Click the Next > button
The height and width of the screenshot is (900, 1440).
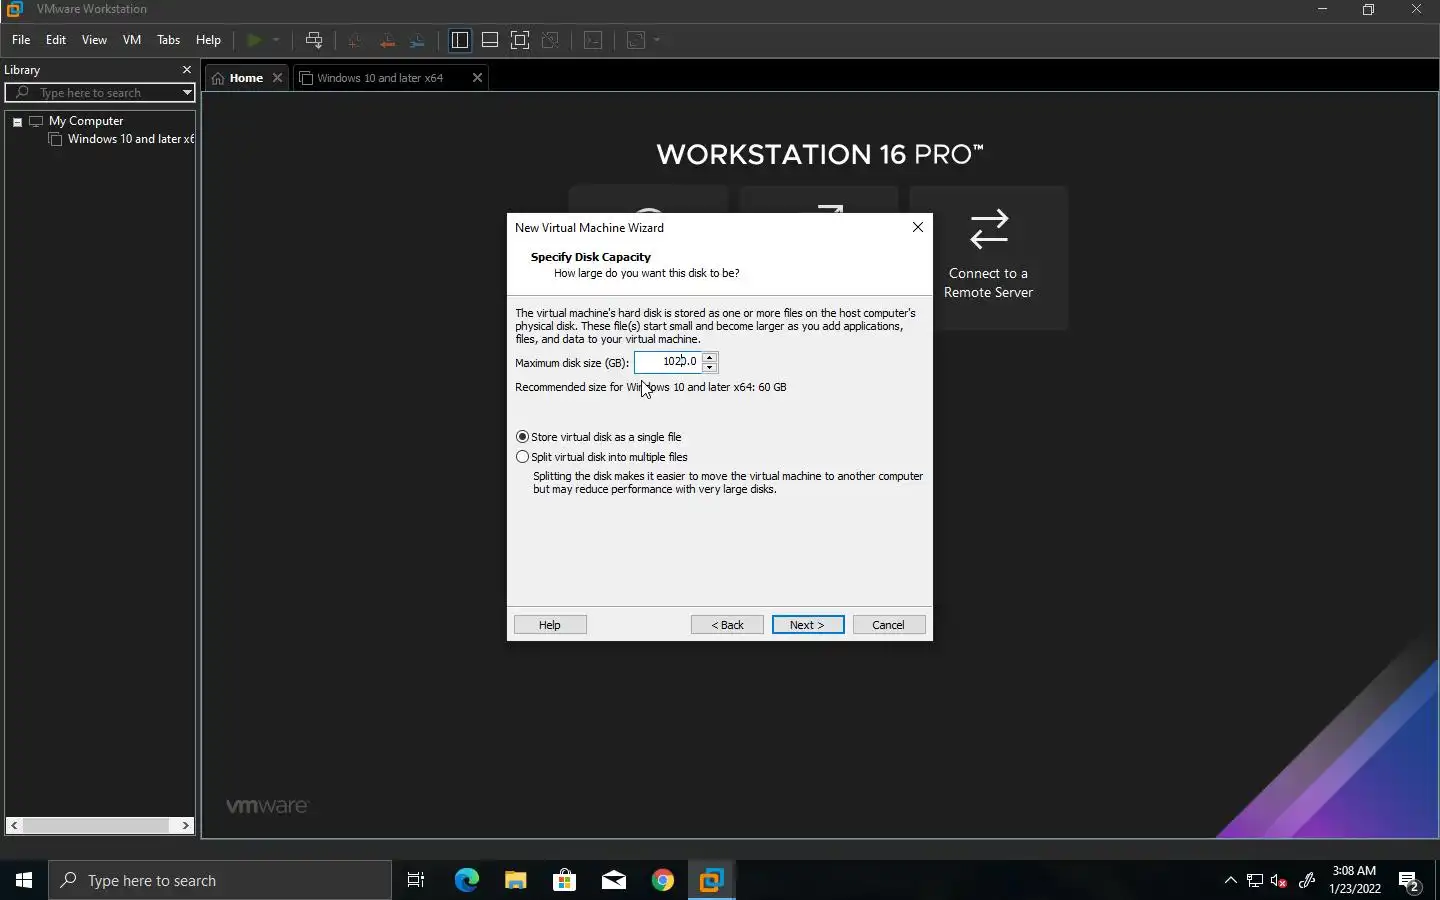[808, 625]
